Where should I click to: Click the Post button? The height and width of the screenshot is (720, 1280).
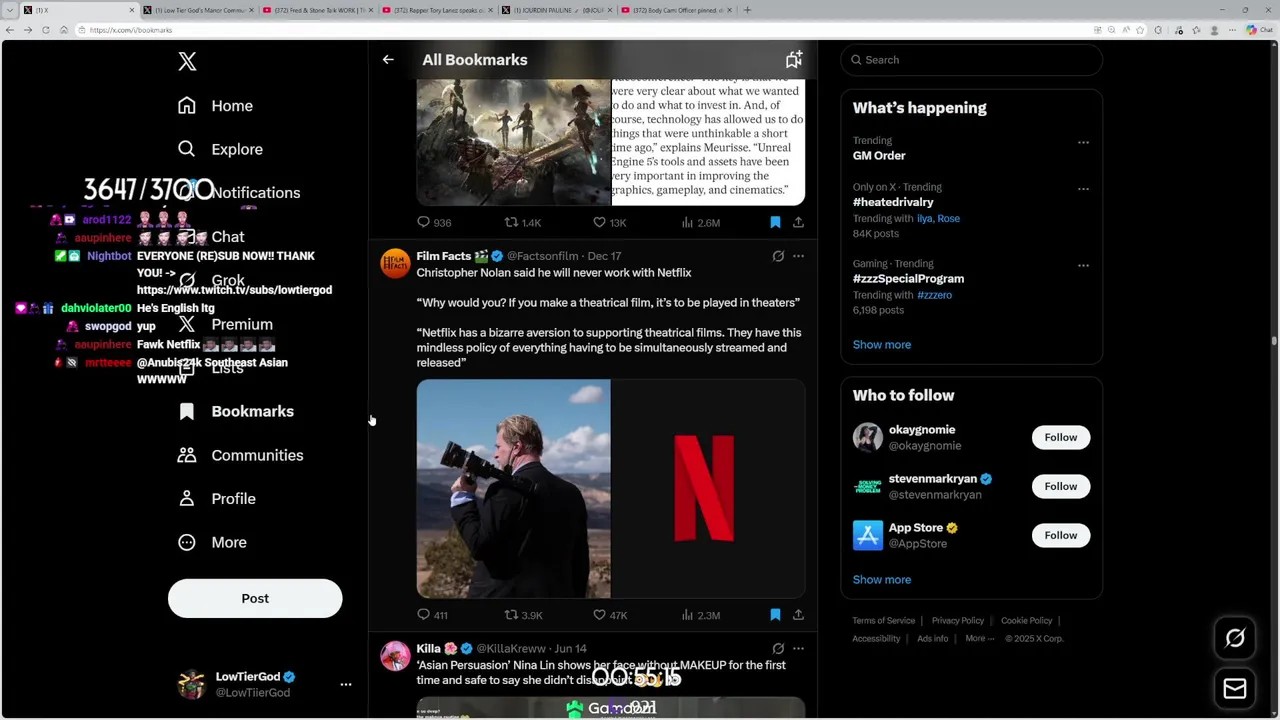pos(255,598)
